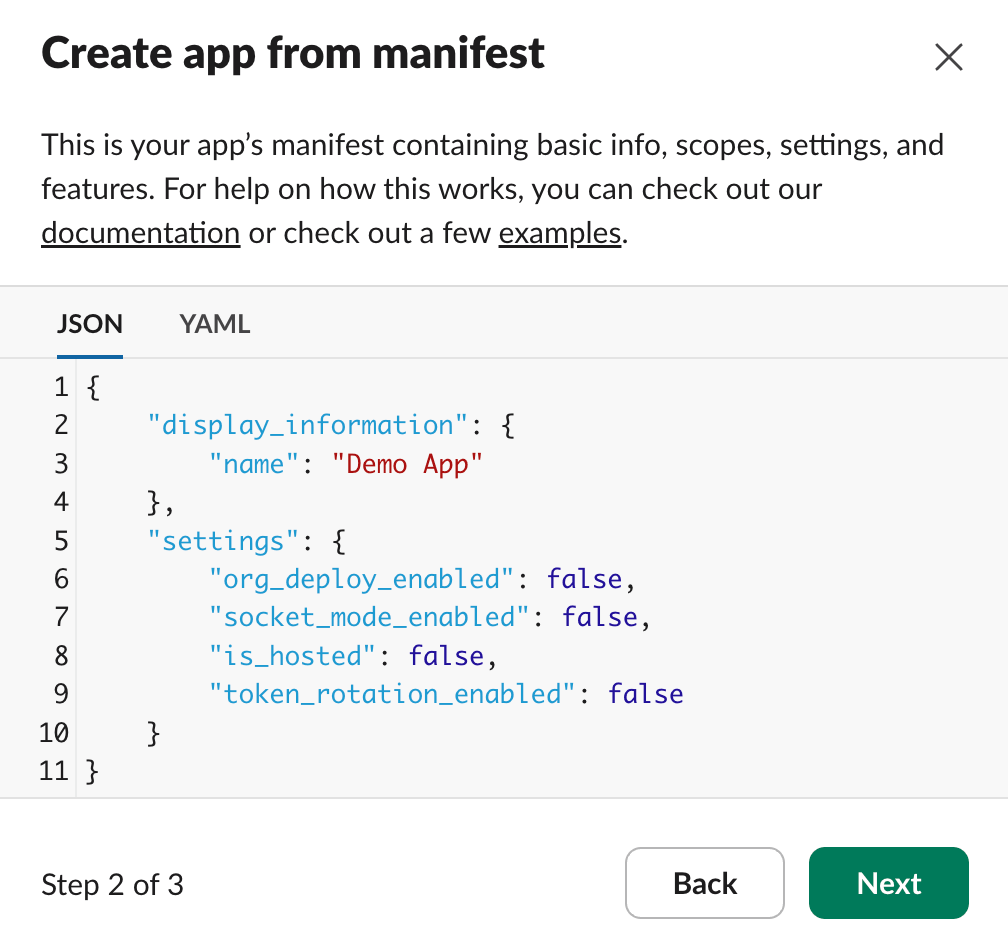Switch to the JSON tab
The width and height of the screenshot is (1008, 942).
click(90, 324)
